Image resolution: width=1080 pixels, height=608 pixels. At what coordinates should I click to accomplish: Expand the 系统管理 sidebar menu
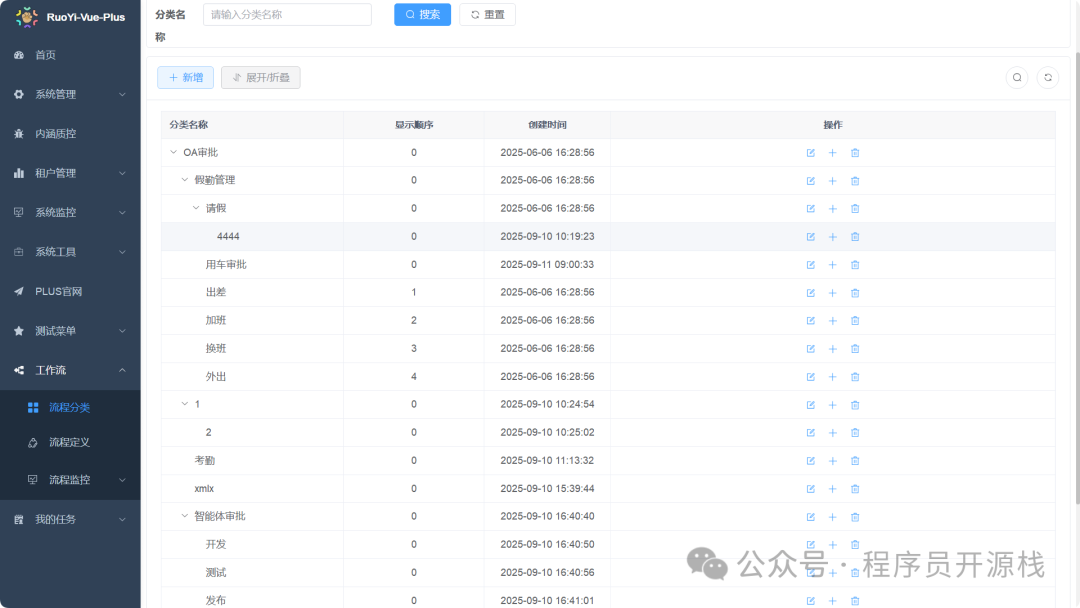click(70, 94)
